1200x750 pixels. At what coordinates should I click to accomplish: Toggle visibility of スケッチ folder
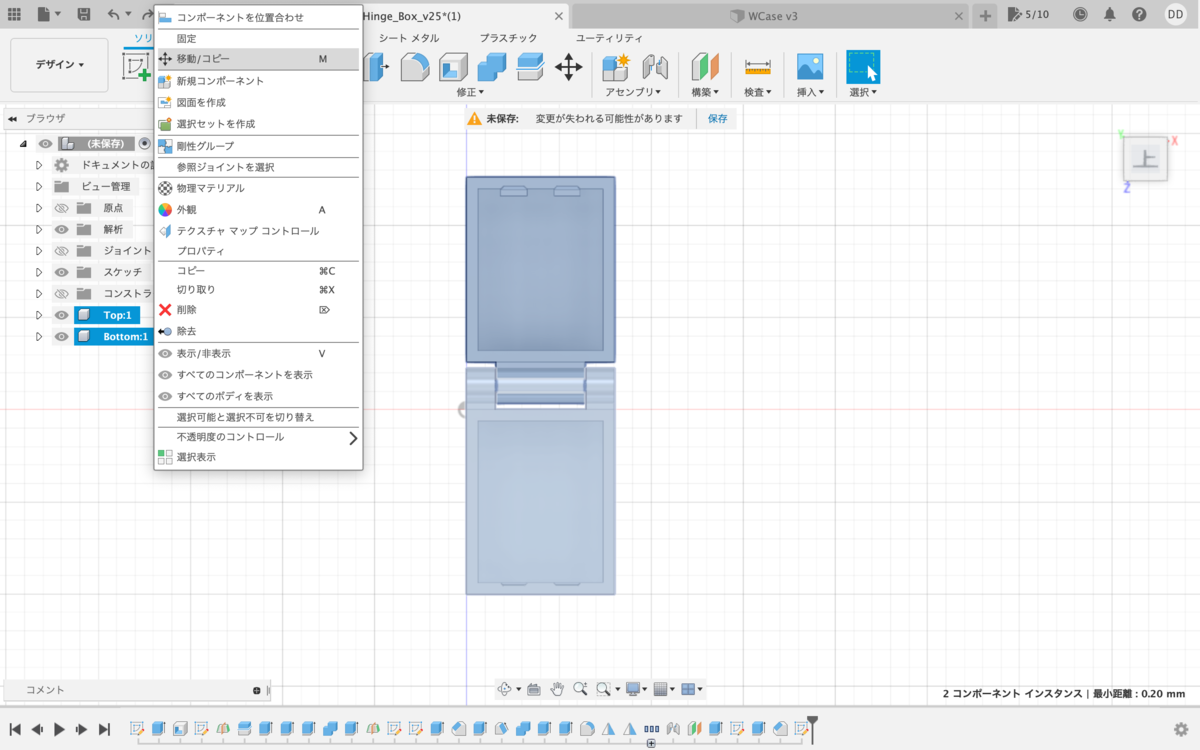click(62, 272)
